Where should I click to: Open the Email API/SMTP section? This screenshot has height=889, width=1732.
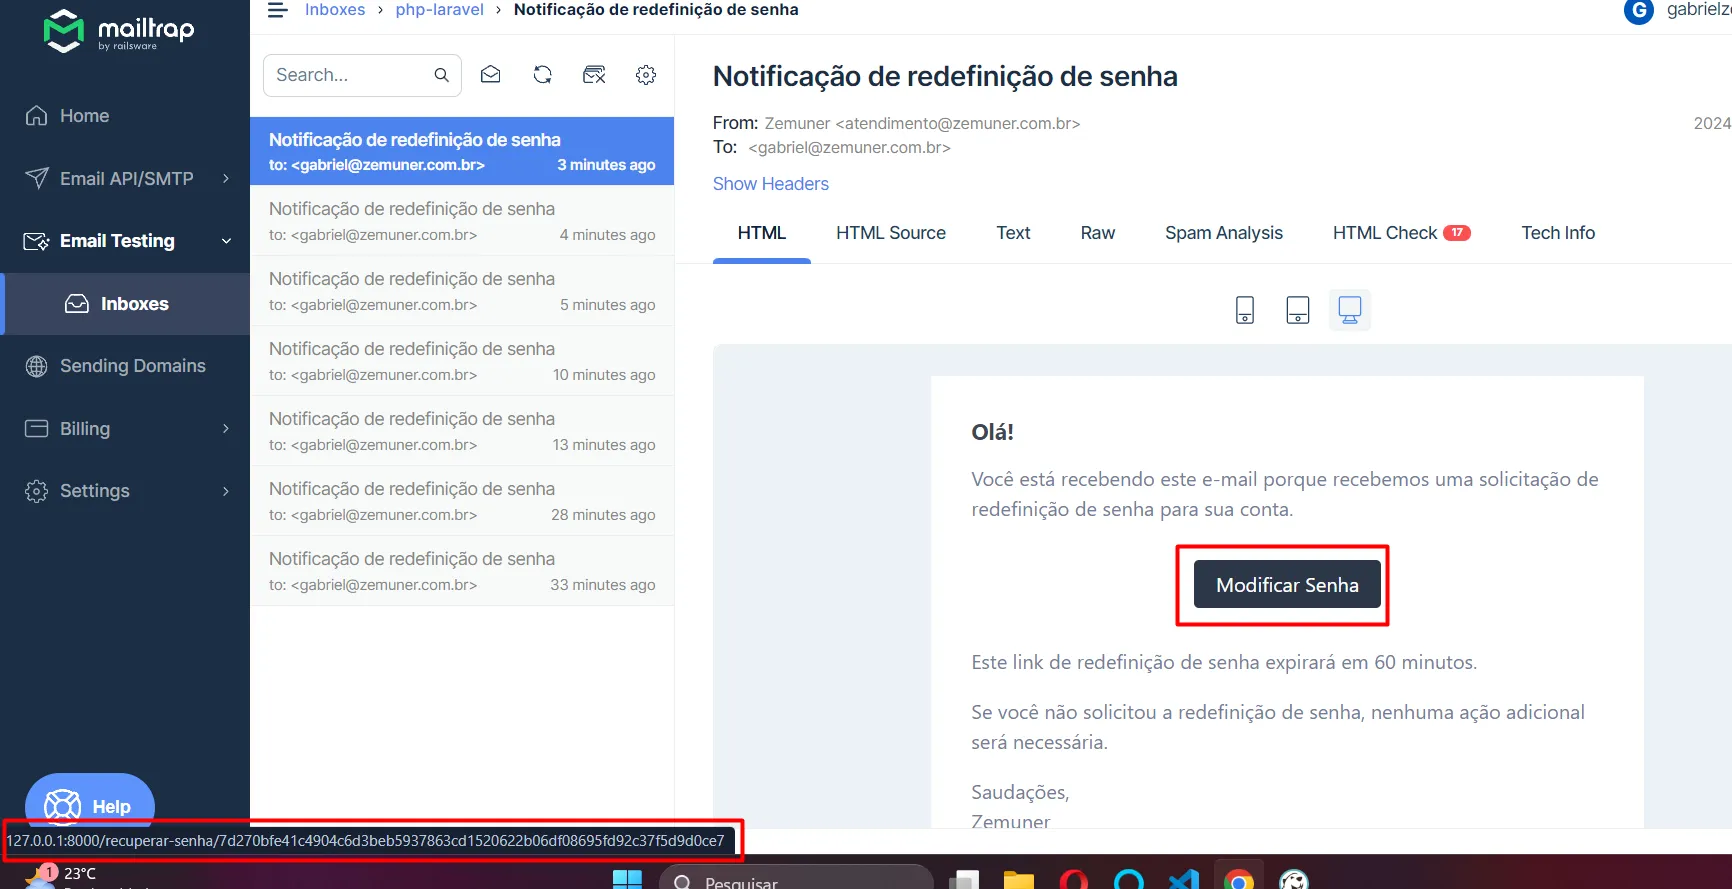pyautogui.click(x=125, y=178)
